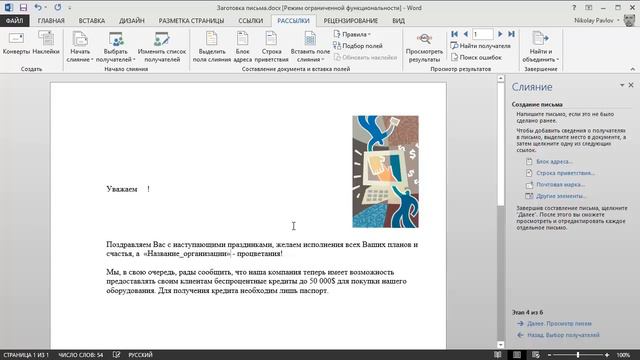Click the 100% zoom level
The image size is (640, 360).
point(623,355)
